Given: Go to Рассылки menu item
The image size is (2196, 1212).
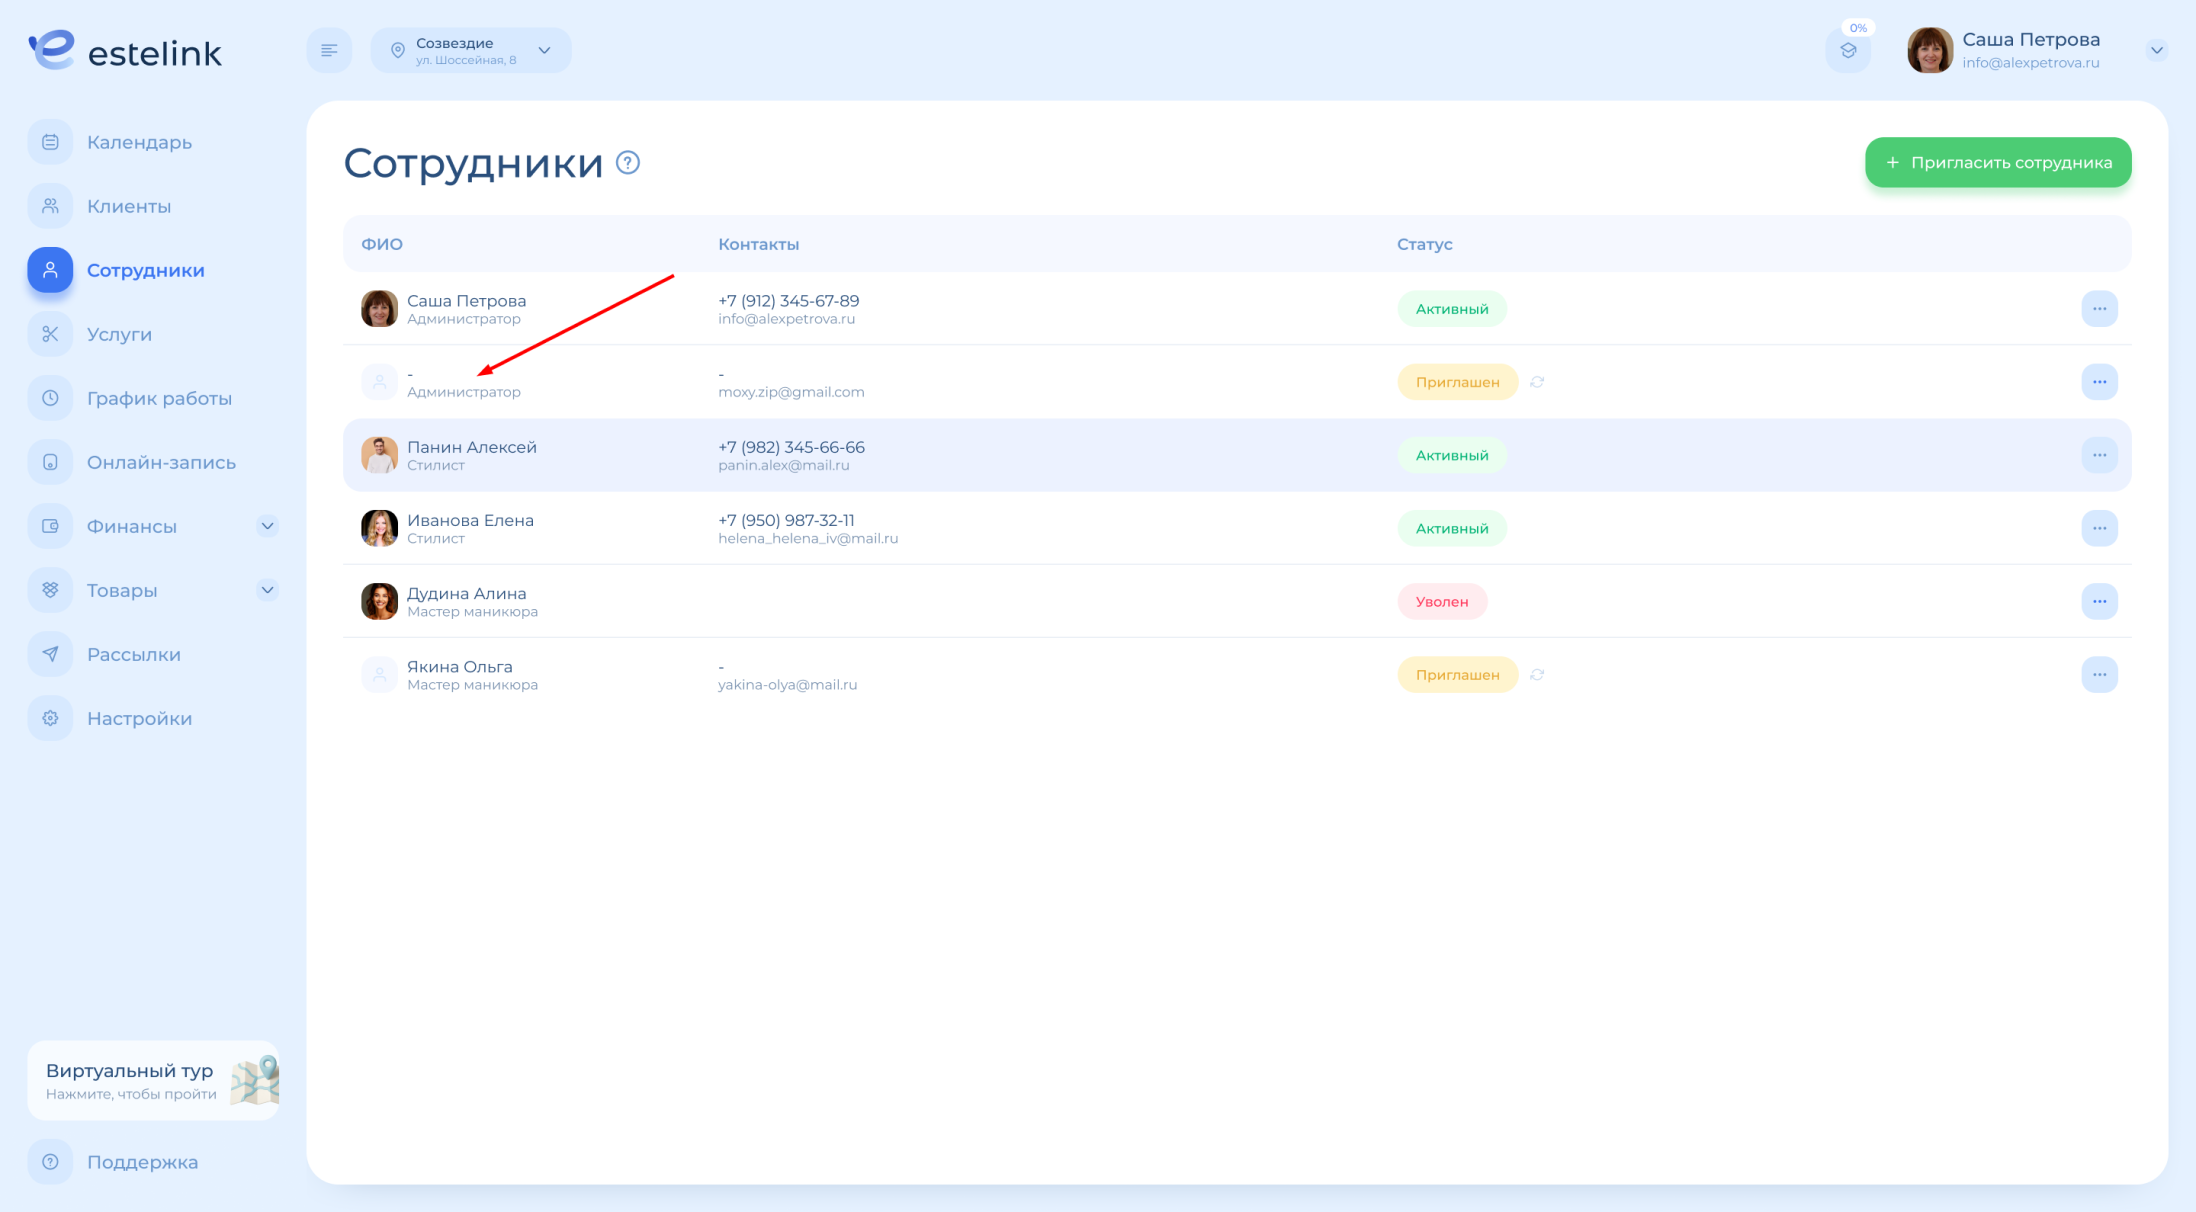Looking at the screenshot, I should coord(134,654).
